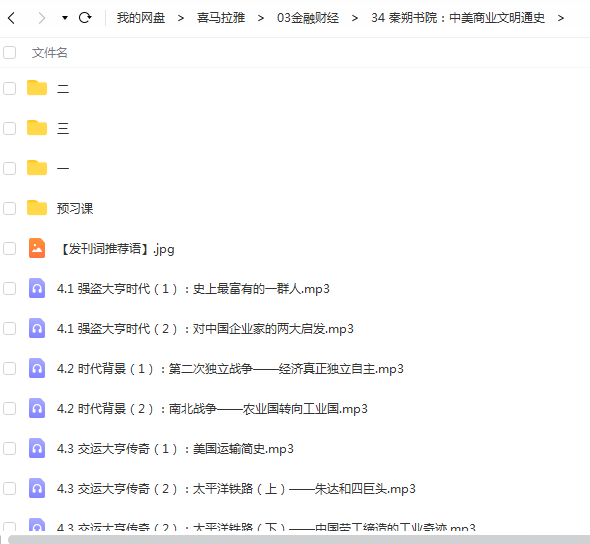The height and width of the screenshot is (544, 590).
Task: Navigate to 喜马拉雅 in breadcrumb
Action: pyautogui.click(x=221, y=18)
